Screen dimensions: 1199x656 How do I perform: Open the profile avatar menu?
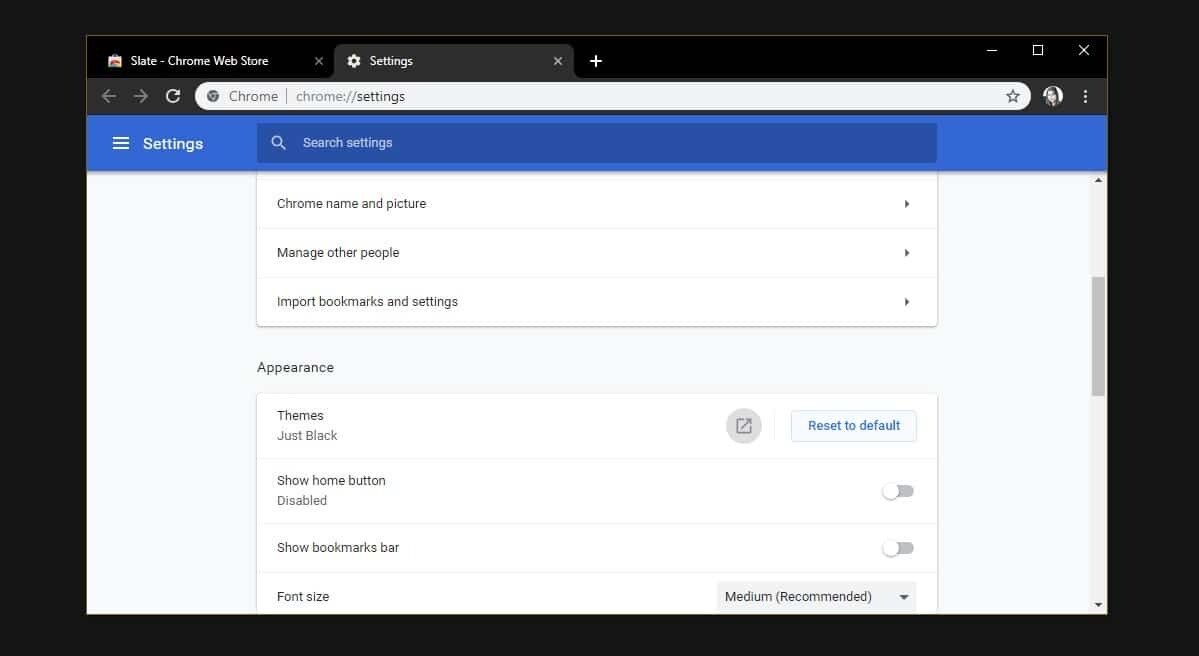1052,96
